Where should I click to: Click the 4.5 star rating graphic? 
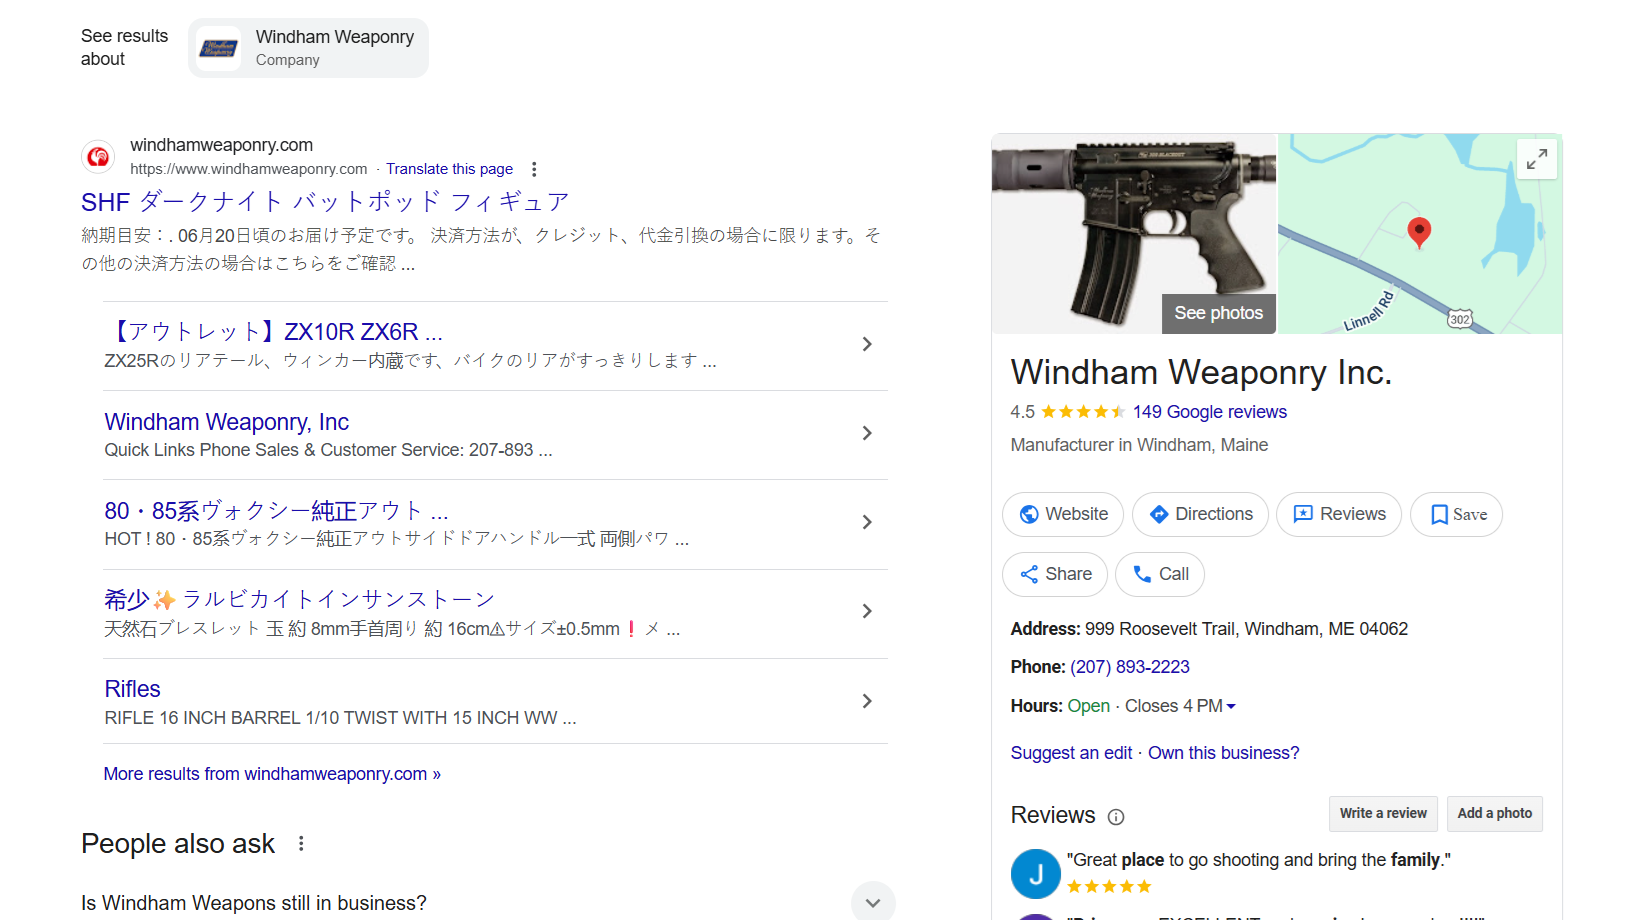click(x=1083, y=412)
